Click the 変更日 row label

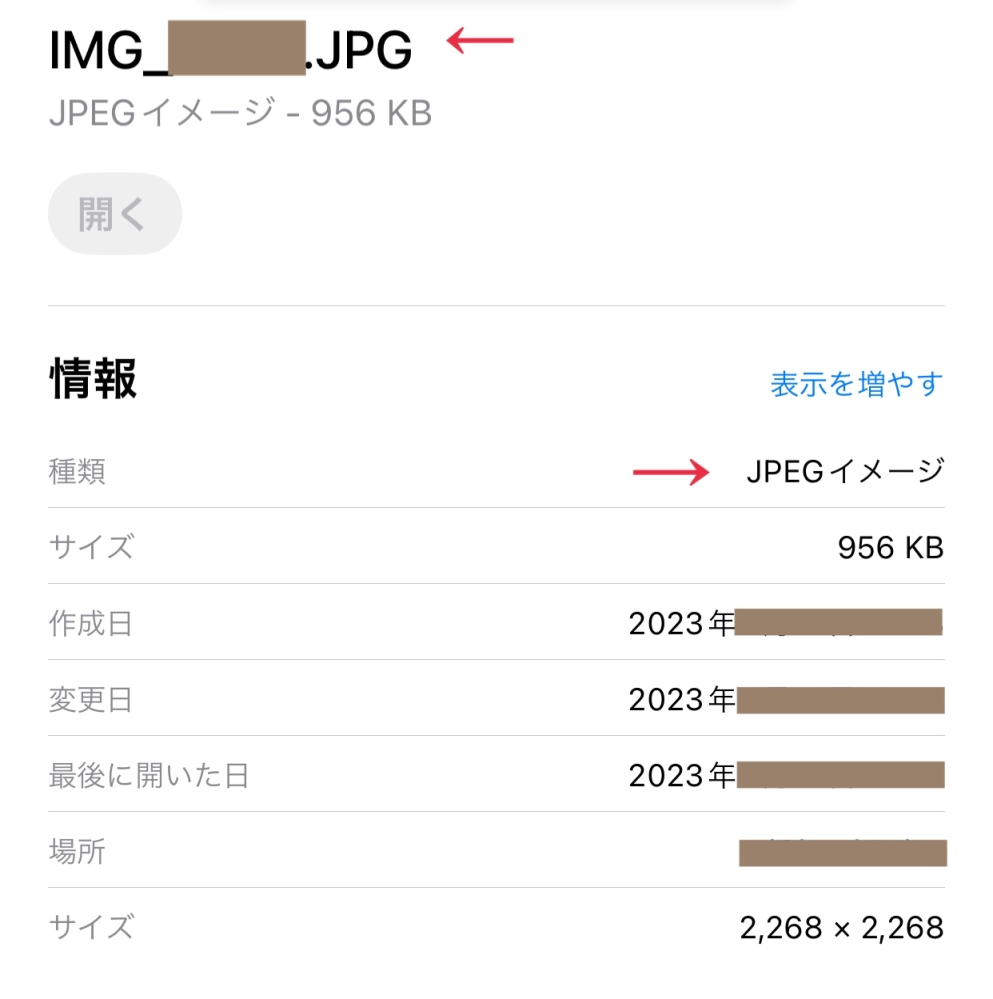pos(90,700)
